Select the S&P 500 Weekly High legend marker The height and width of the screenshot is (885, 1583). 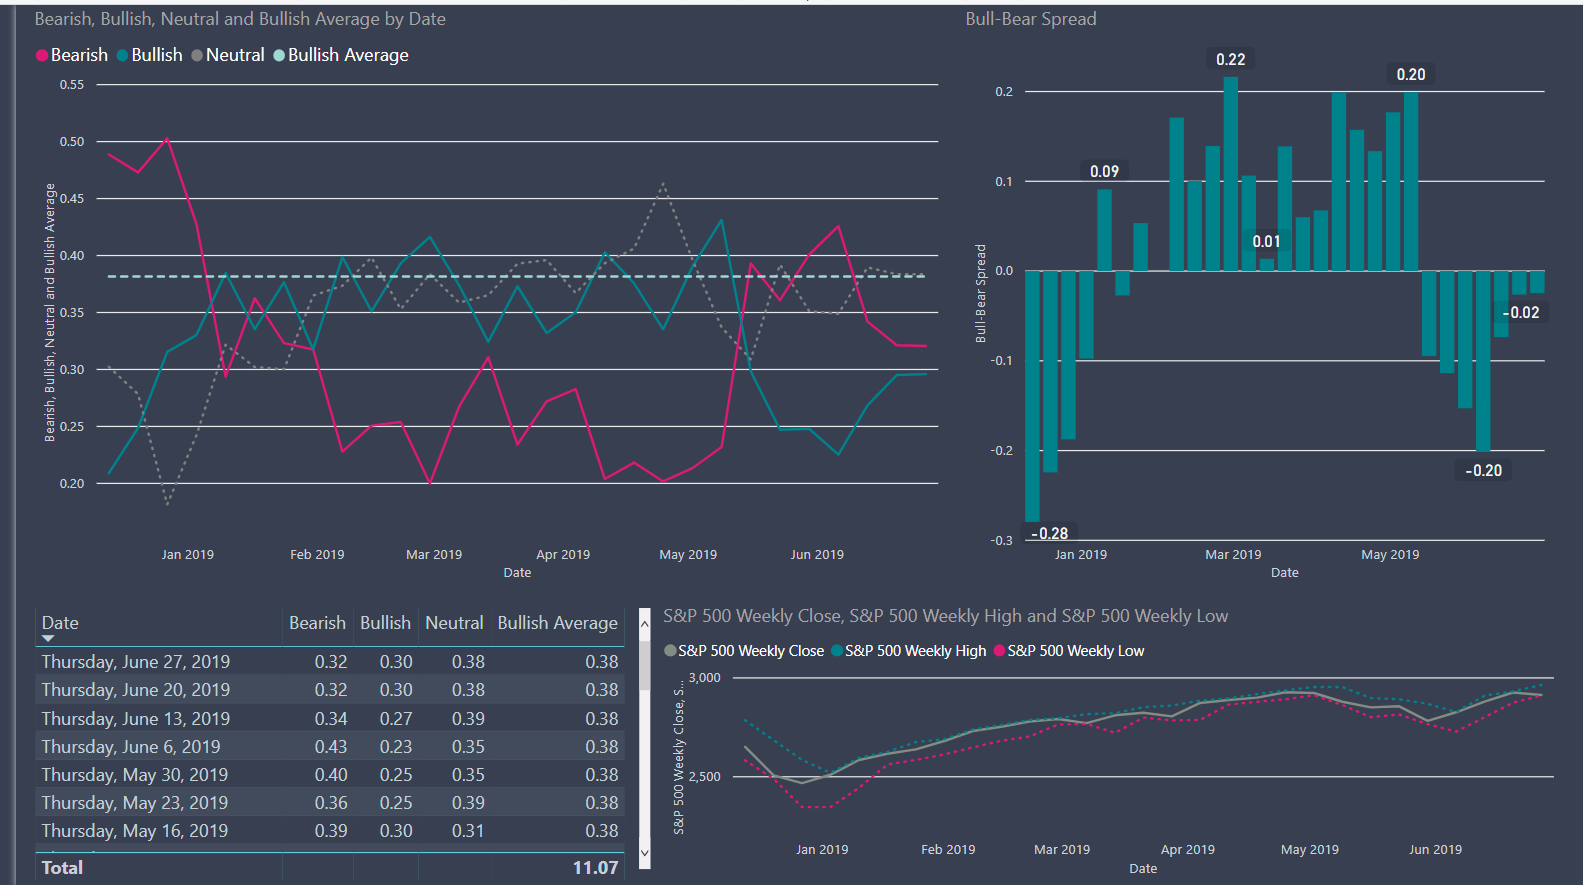(x=837, y=651)
